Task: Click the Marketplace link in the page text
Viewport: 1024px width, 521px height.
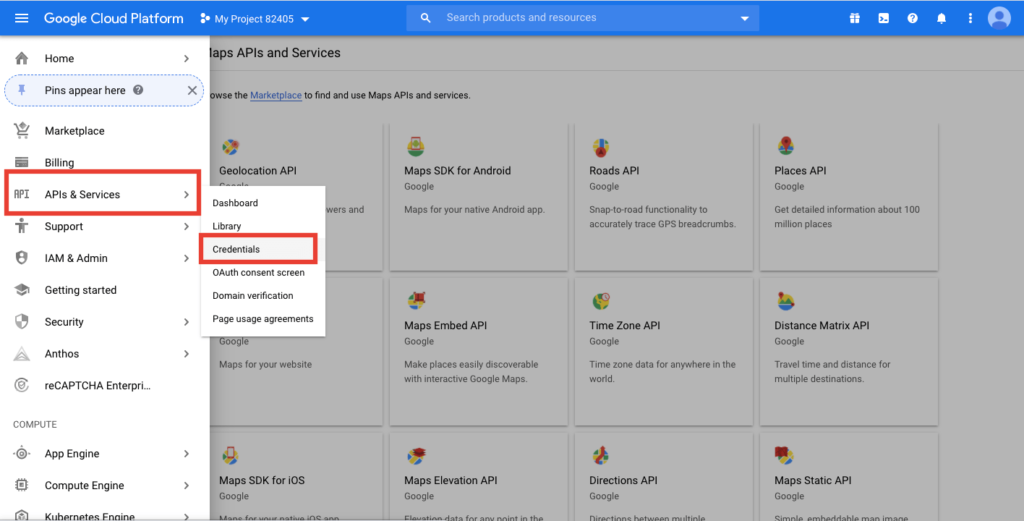Action: pos(276,95)
